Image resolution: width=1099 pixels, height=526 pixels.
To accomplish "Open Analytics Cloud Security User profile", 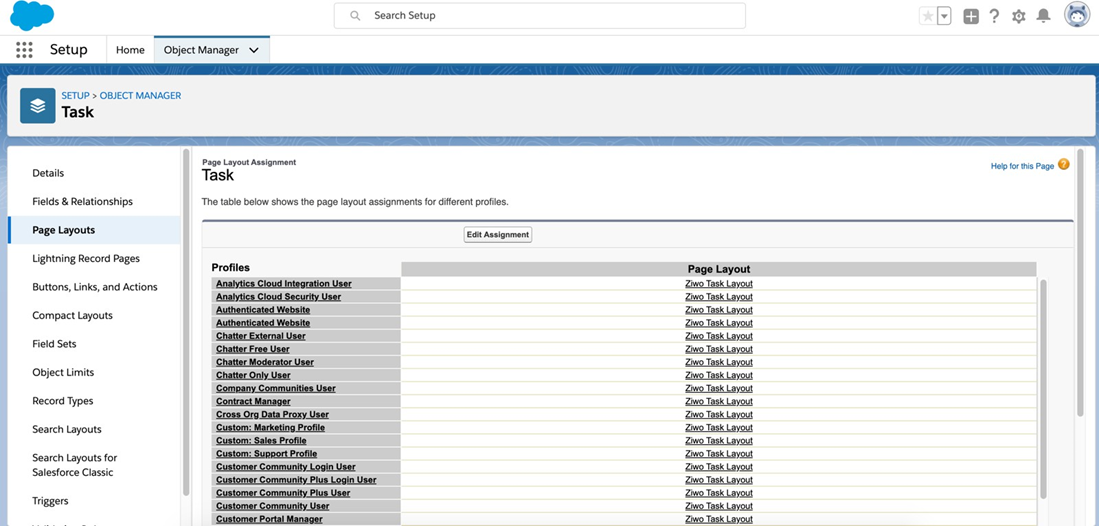I will pos(278,297).
